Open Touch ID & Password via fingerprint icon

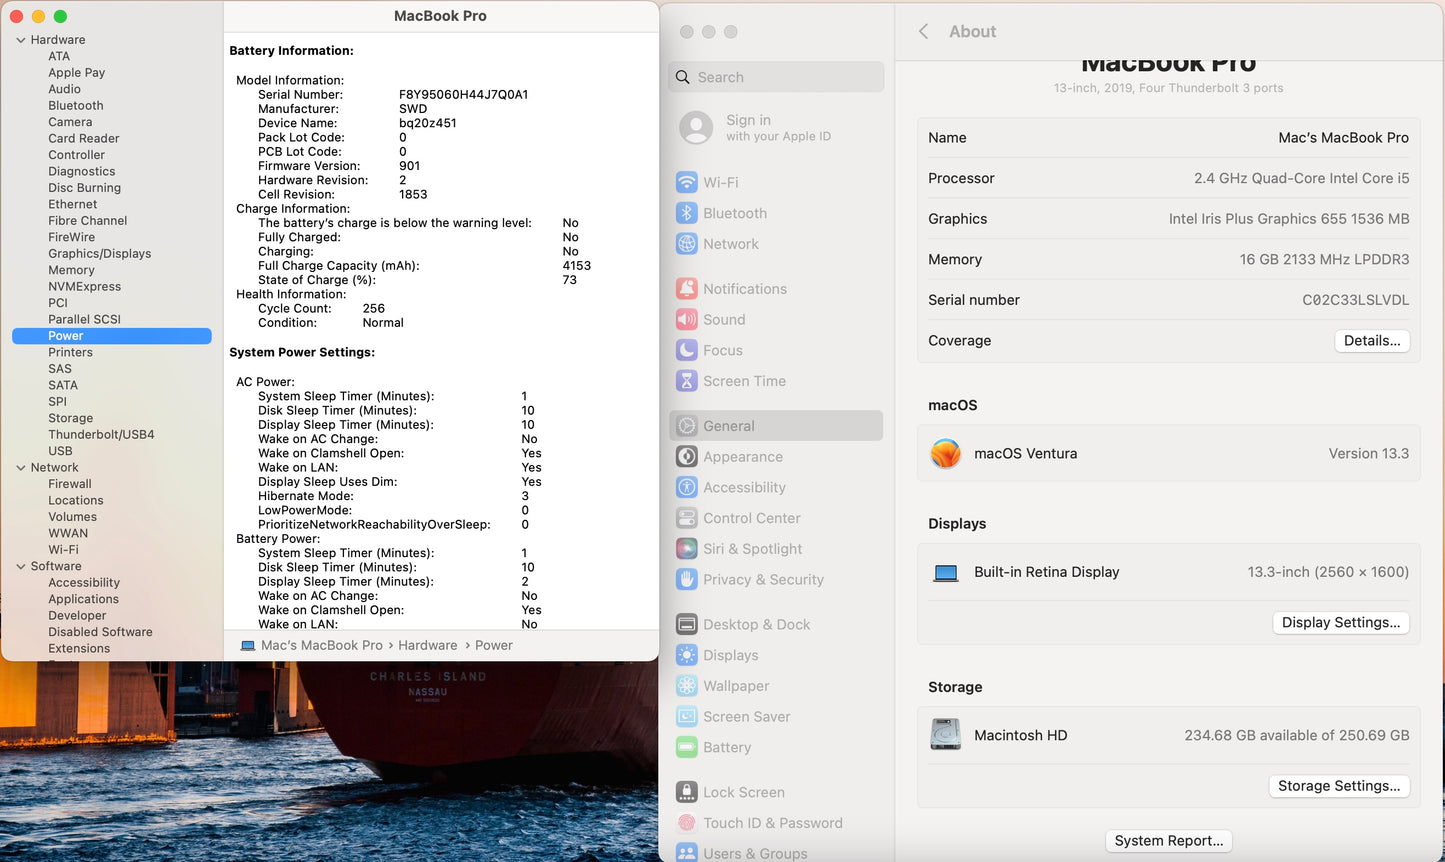687,822
